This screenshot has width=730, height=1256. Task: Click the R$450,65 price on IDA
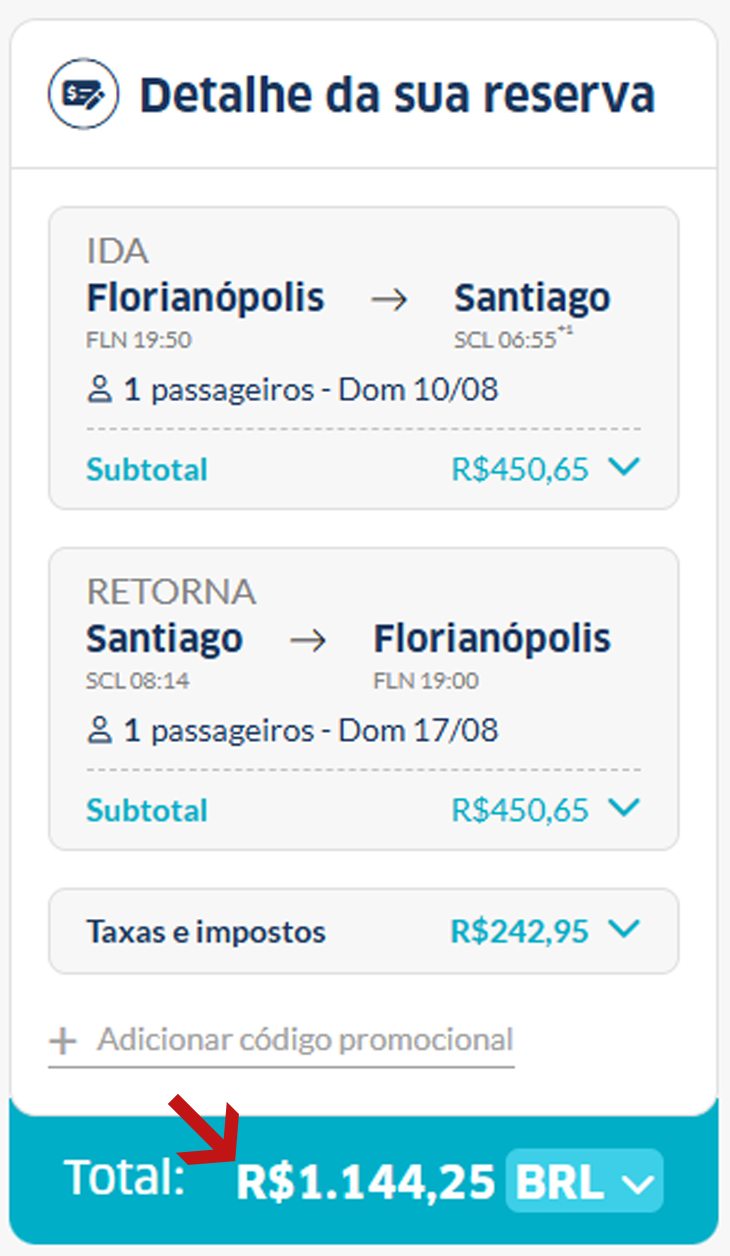[x=520, y=469]
